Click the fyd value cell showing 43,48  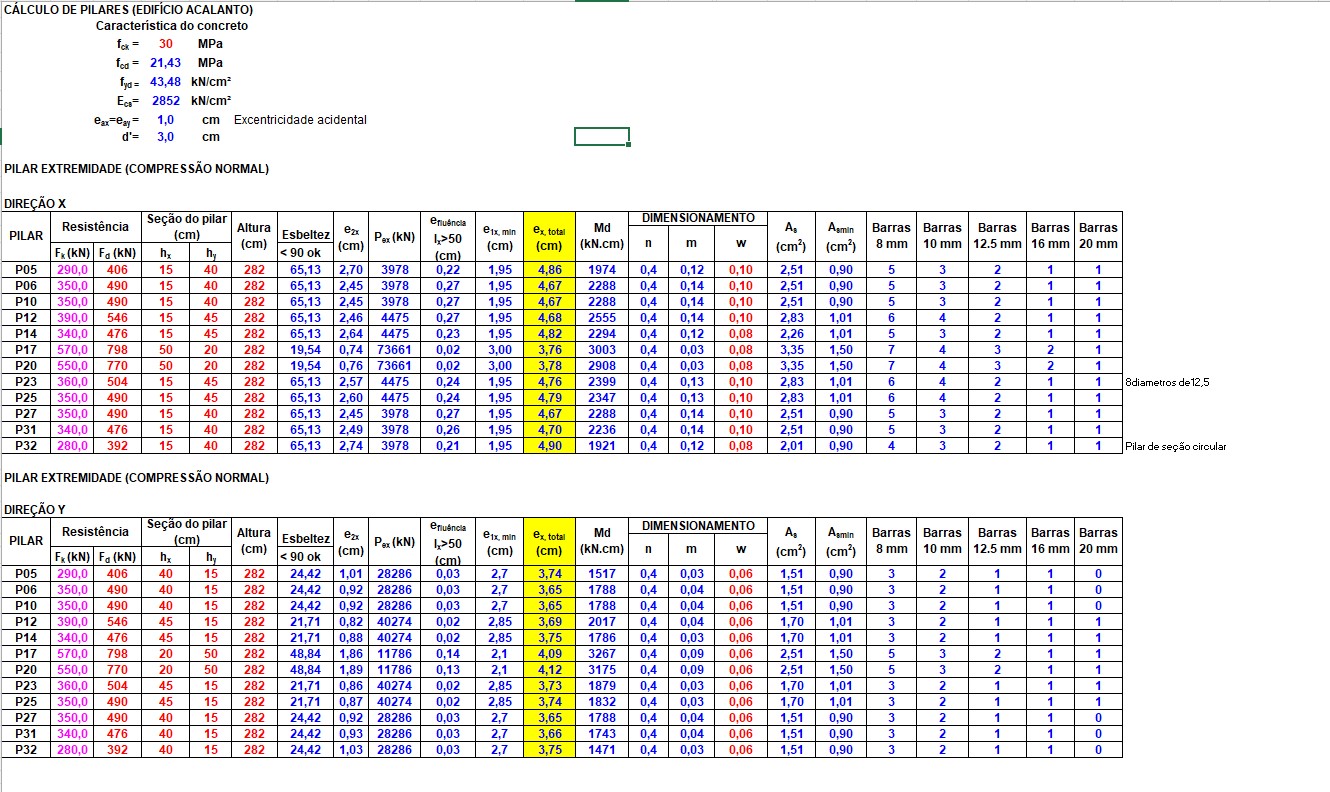[166, 81]
